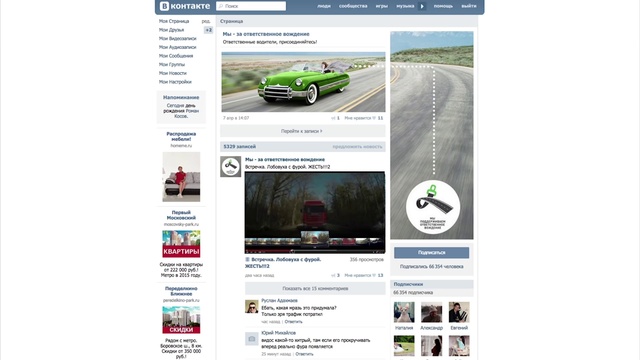Open subscriber Евгений avatar
Viewport: 640px width, 360px height.
coord(459,312)
